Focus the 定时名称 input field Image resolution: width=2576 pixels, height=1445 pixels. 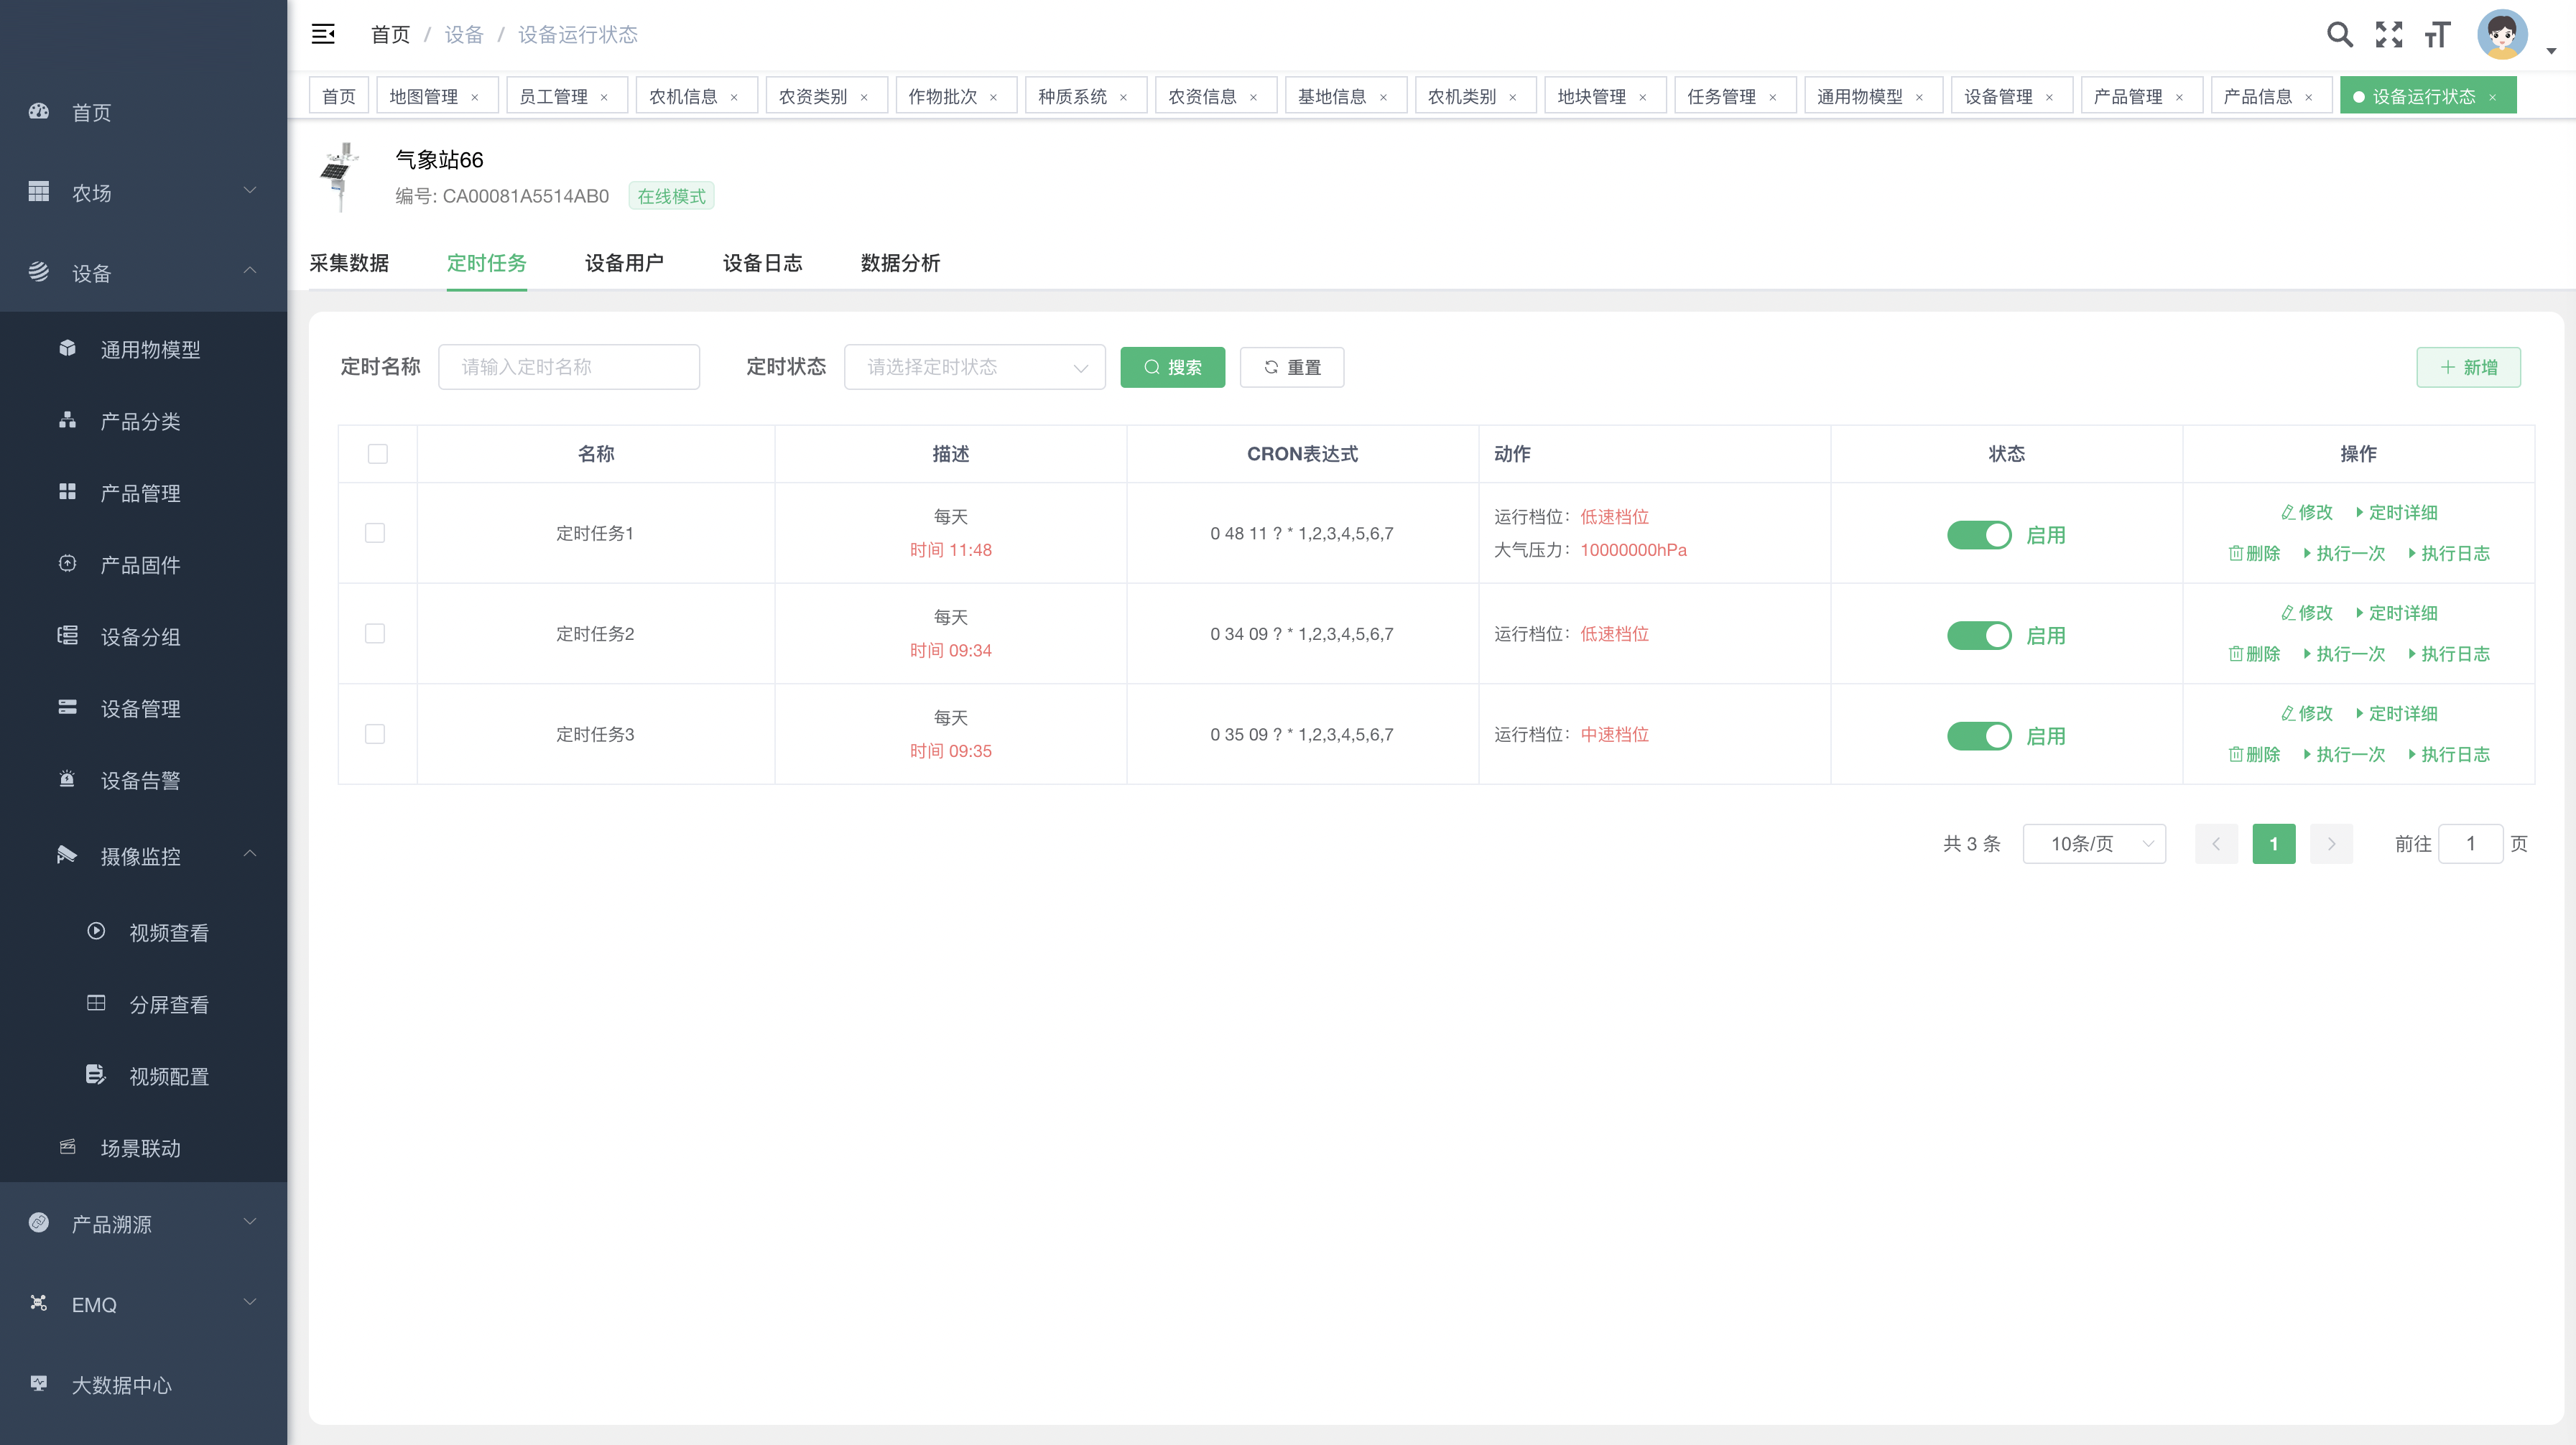[x=569, y=367]
